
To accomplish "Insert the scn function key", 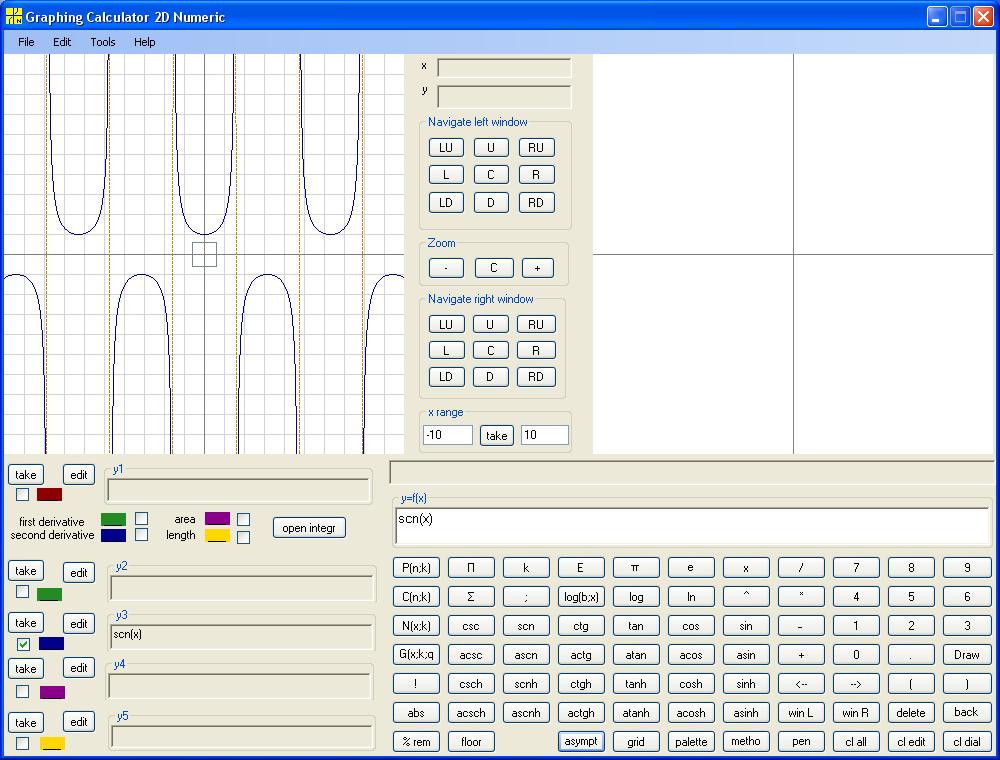I will pos(526,626).
